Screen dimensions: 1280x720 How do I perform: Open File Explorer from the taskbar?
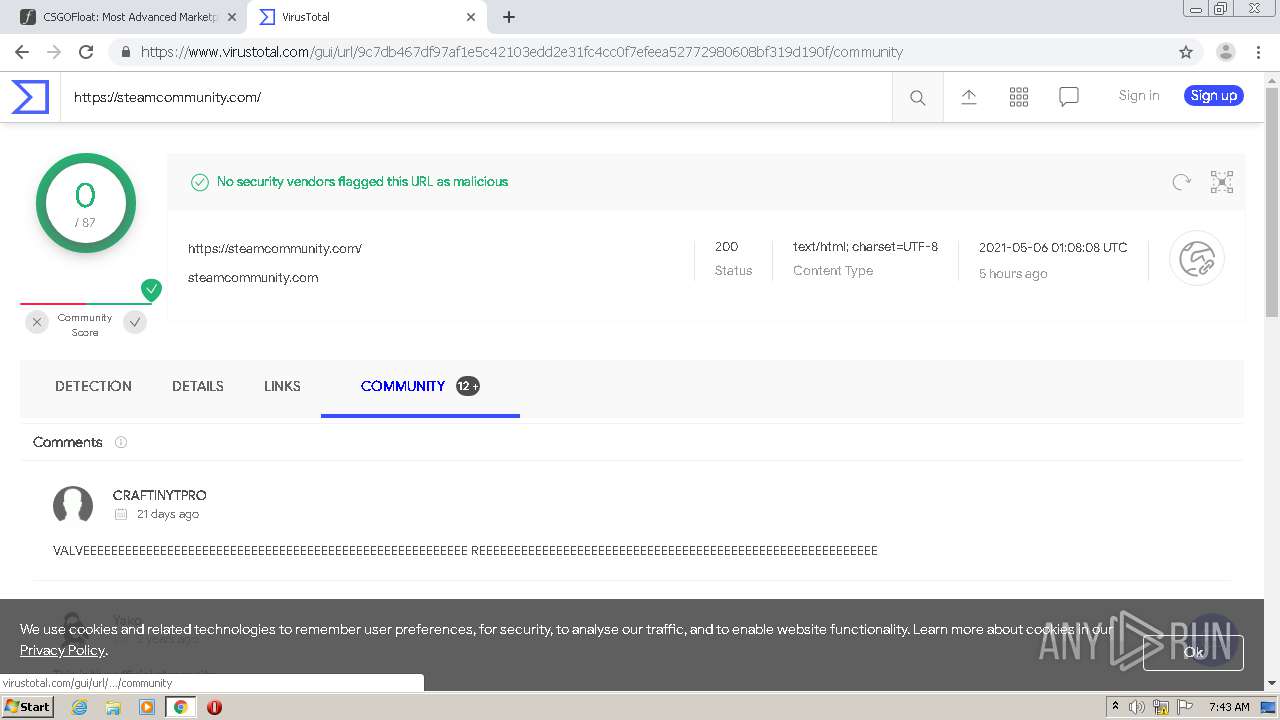[113, 707]
